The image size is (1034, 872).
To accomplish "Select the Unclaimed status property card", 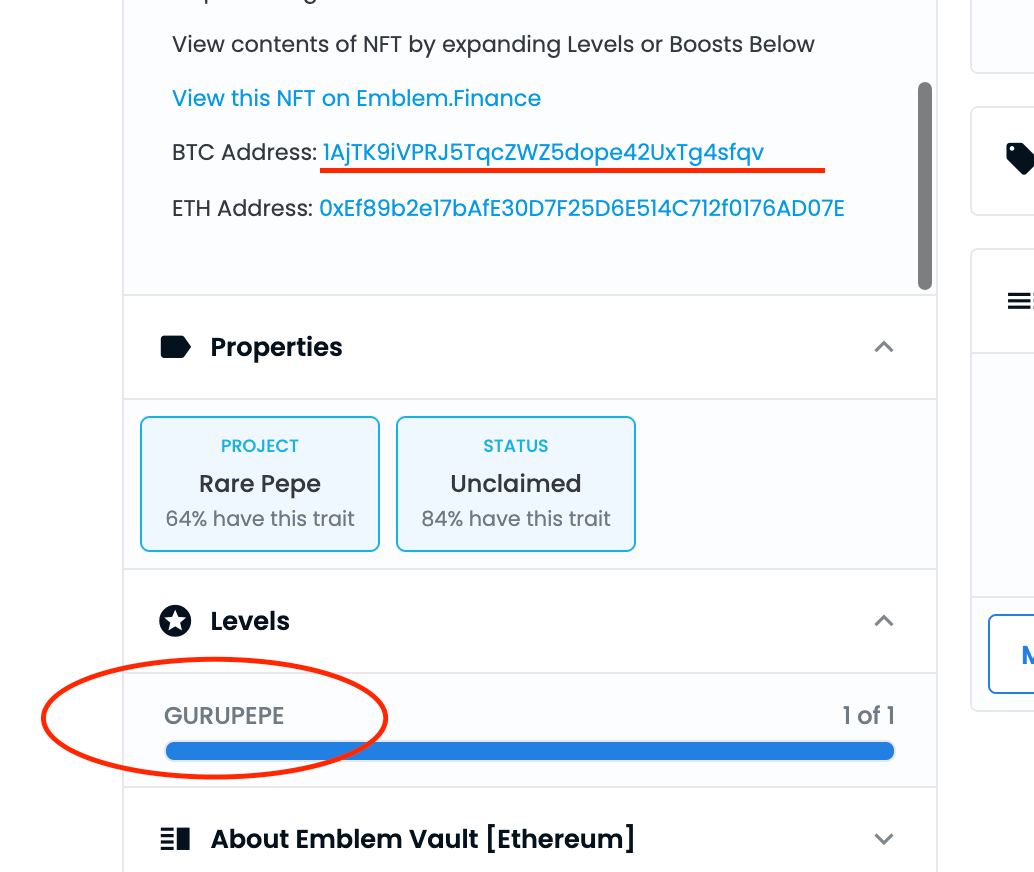I will click(x=516, y=483).
